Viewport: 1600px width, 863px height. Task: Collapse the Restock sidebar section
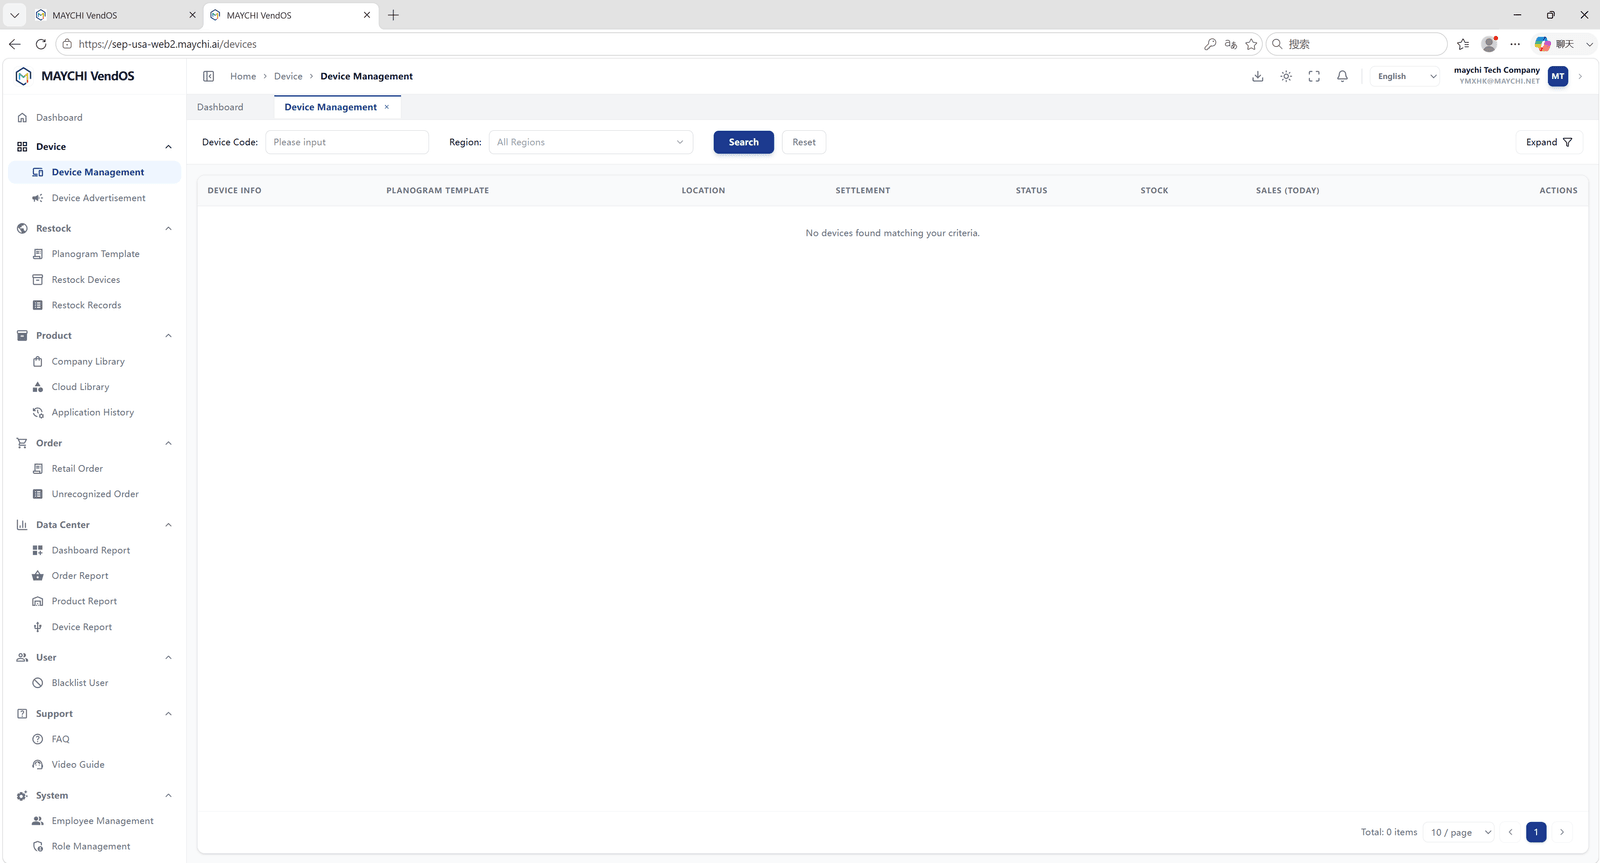click(x=94, y=229)
